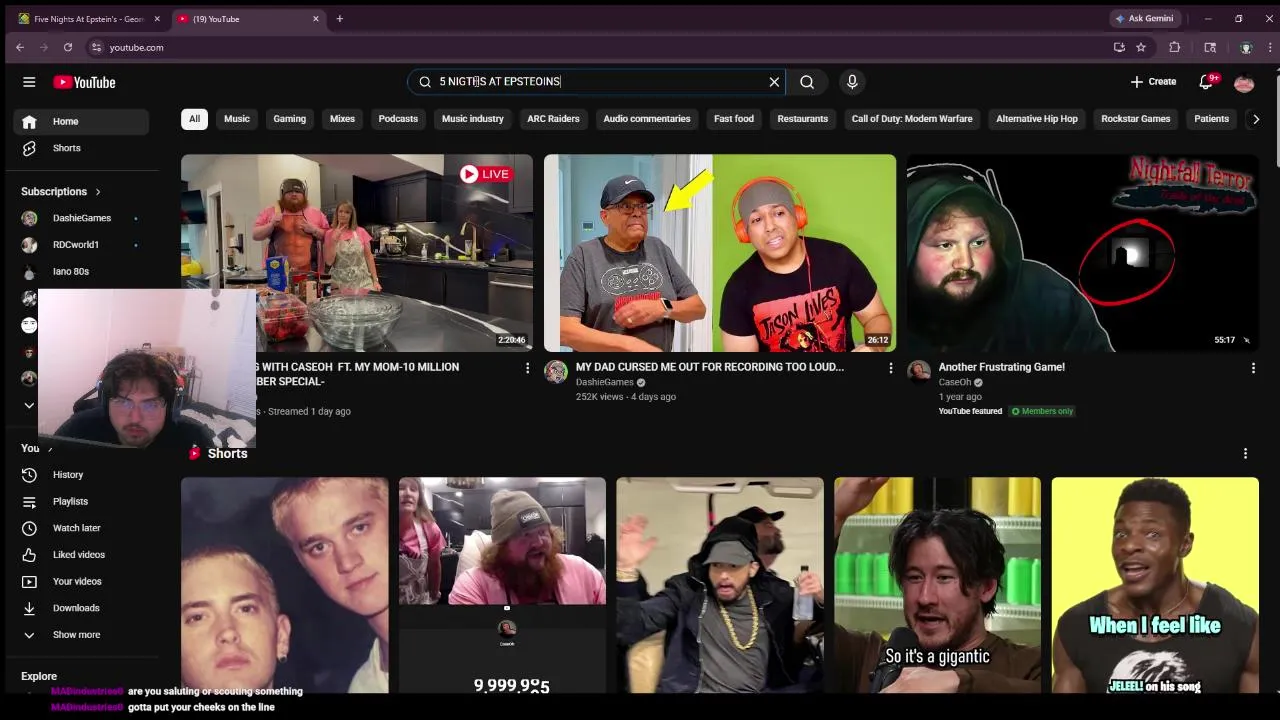Image resolution: width=1280 pixels, height=720 pixels.
Task: Select the Podcasts filter chip
Action: [x=398, y=119]
